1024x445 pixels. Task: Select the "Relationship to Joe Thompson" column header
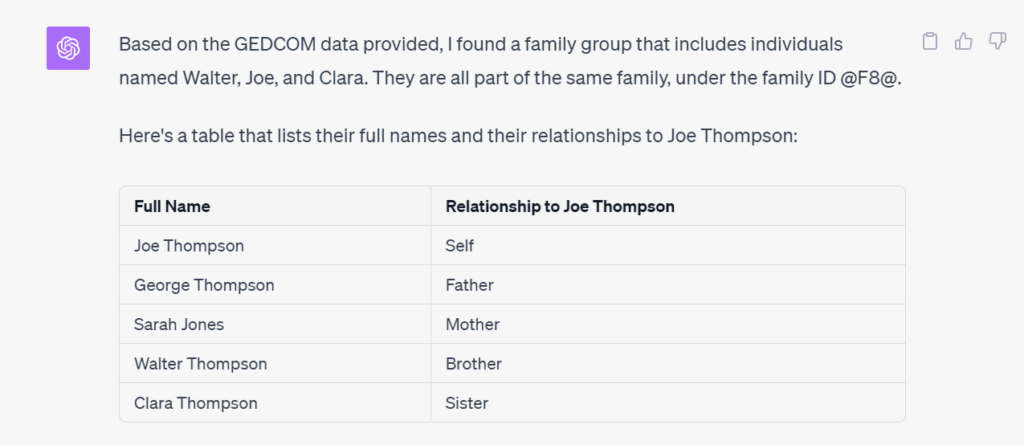pos(667,206)
